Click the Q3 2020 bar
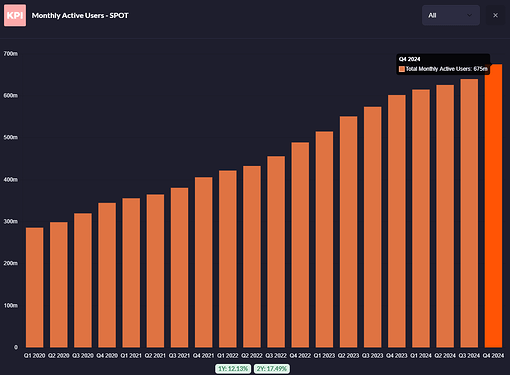This screenshot has height=375, width=510. point(83,280)
